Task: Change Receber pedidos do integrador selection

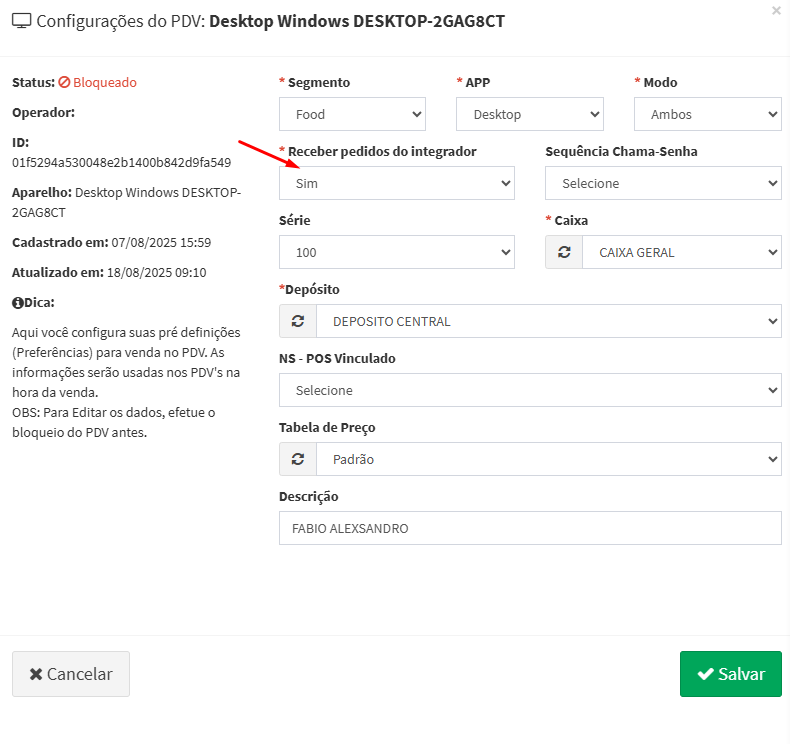Action: pos(396,184)
